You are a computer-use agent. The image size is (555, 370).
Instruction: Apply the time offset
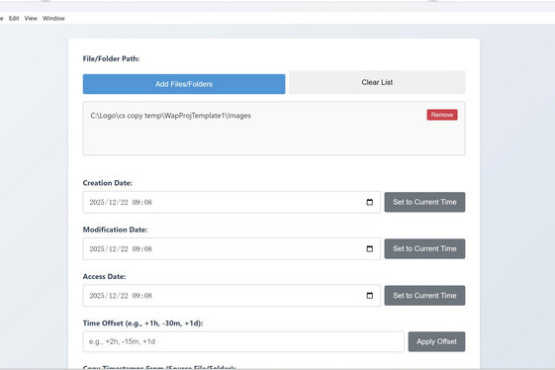[436, 342]
